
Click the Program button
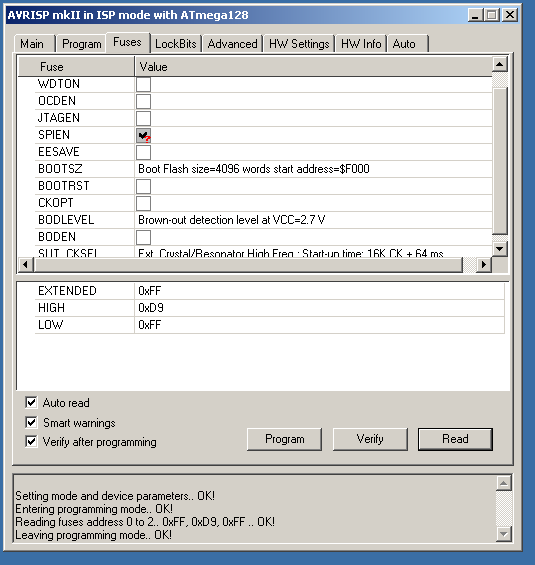284,439
